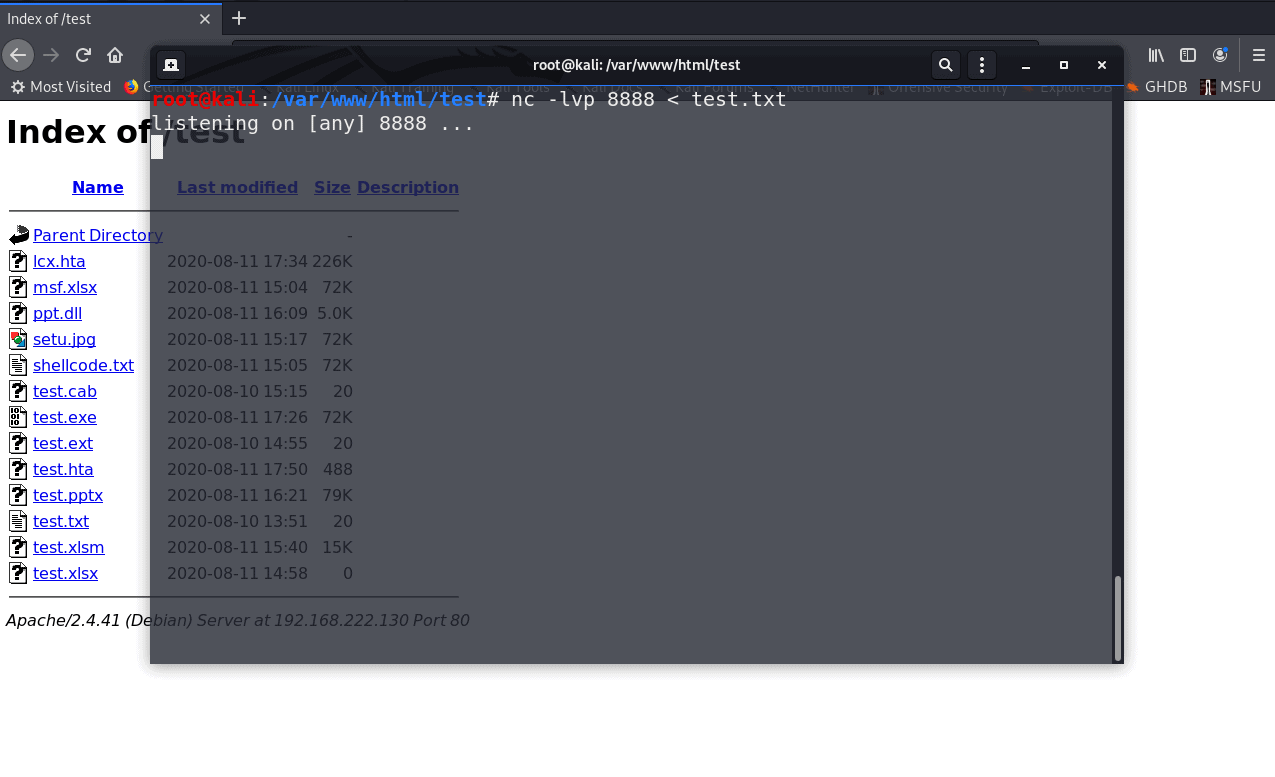Click the test.hta modified date '2020-08-11 17:50'
The width and height of the screenshot is (1275, 777).
(x=237, y=469)
